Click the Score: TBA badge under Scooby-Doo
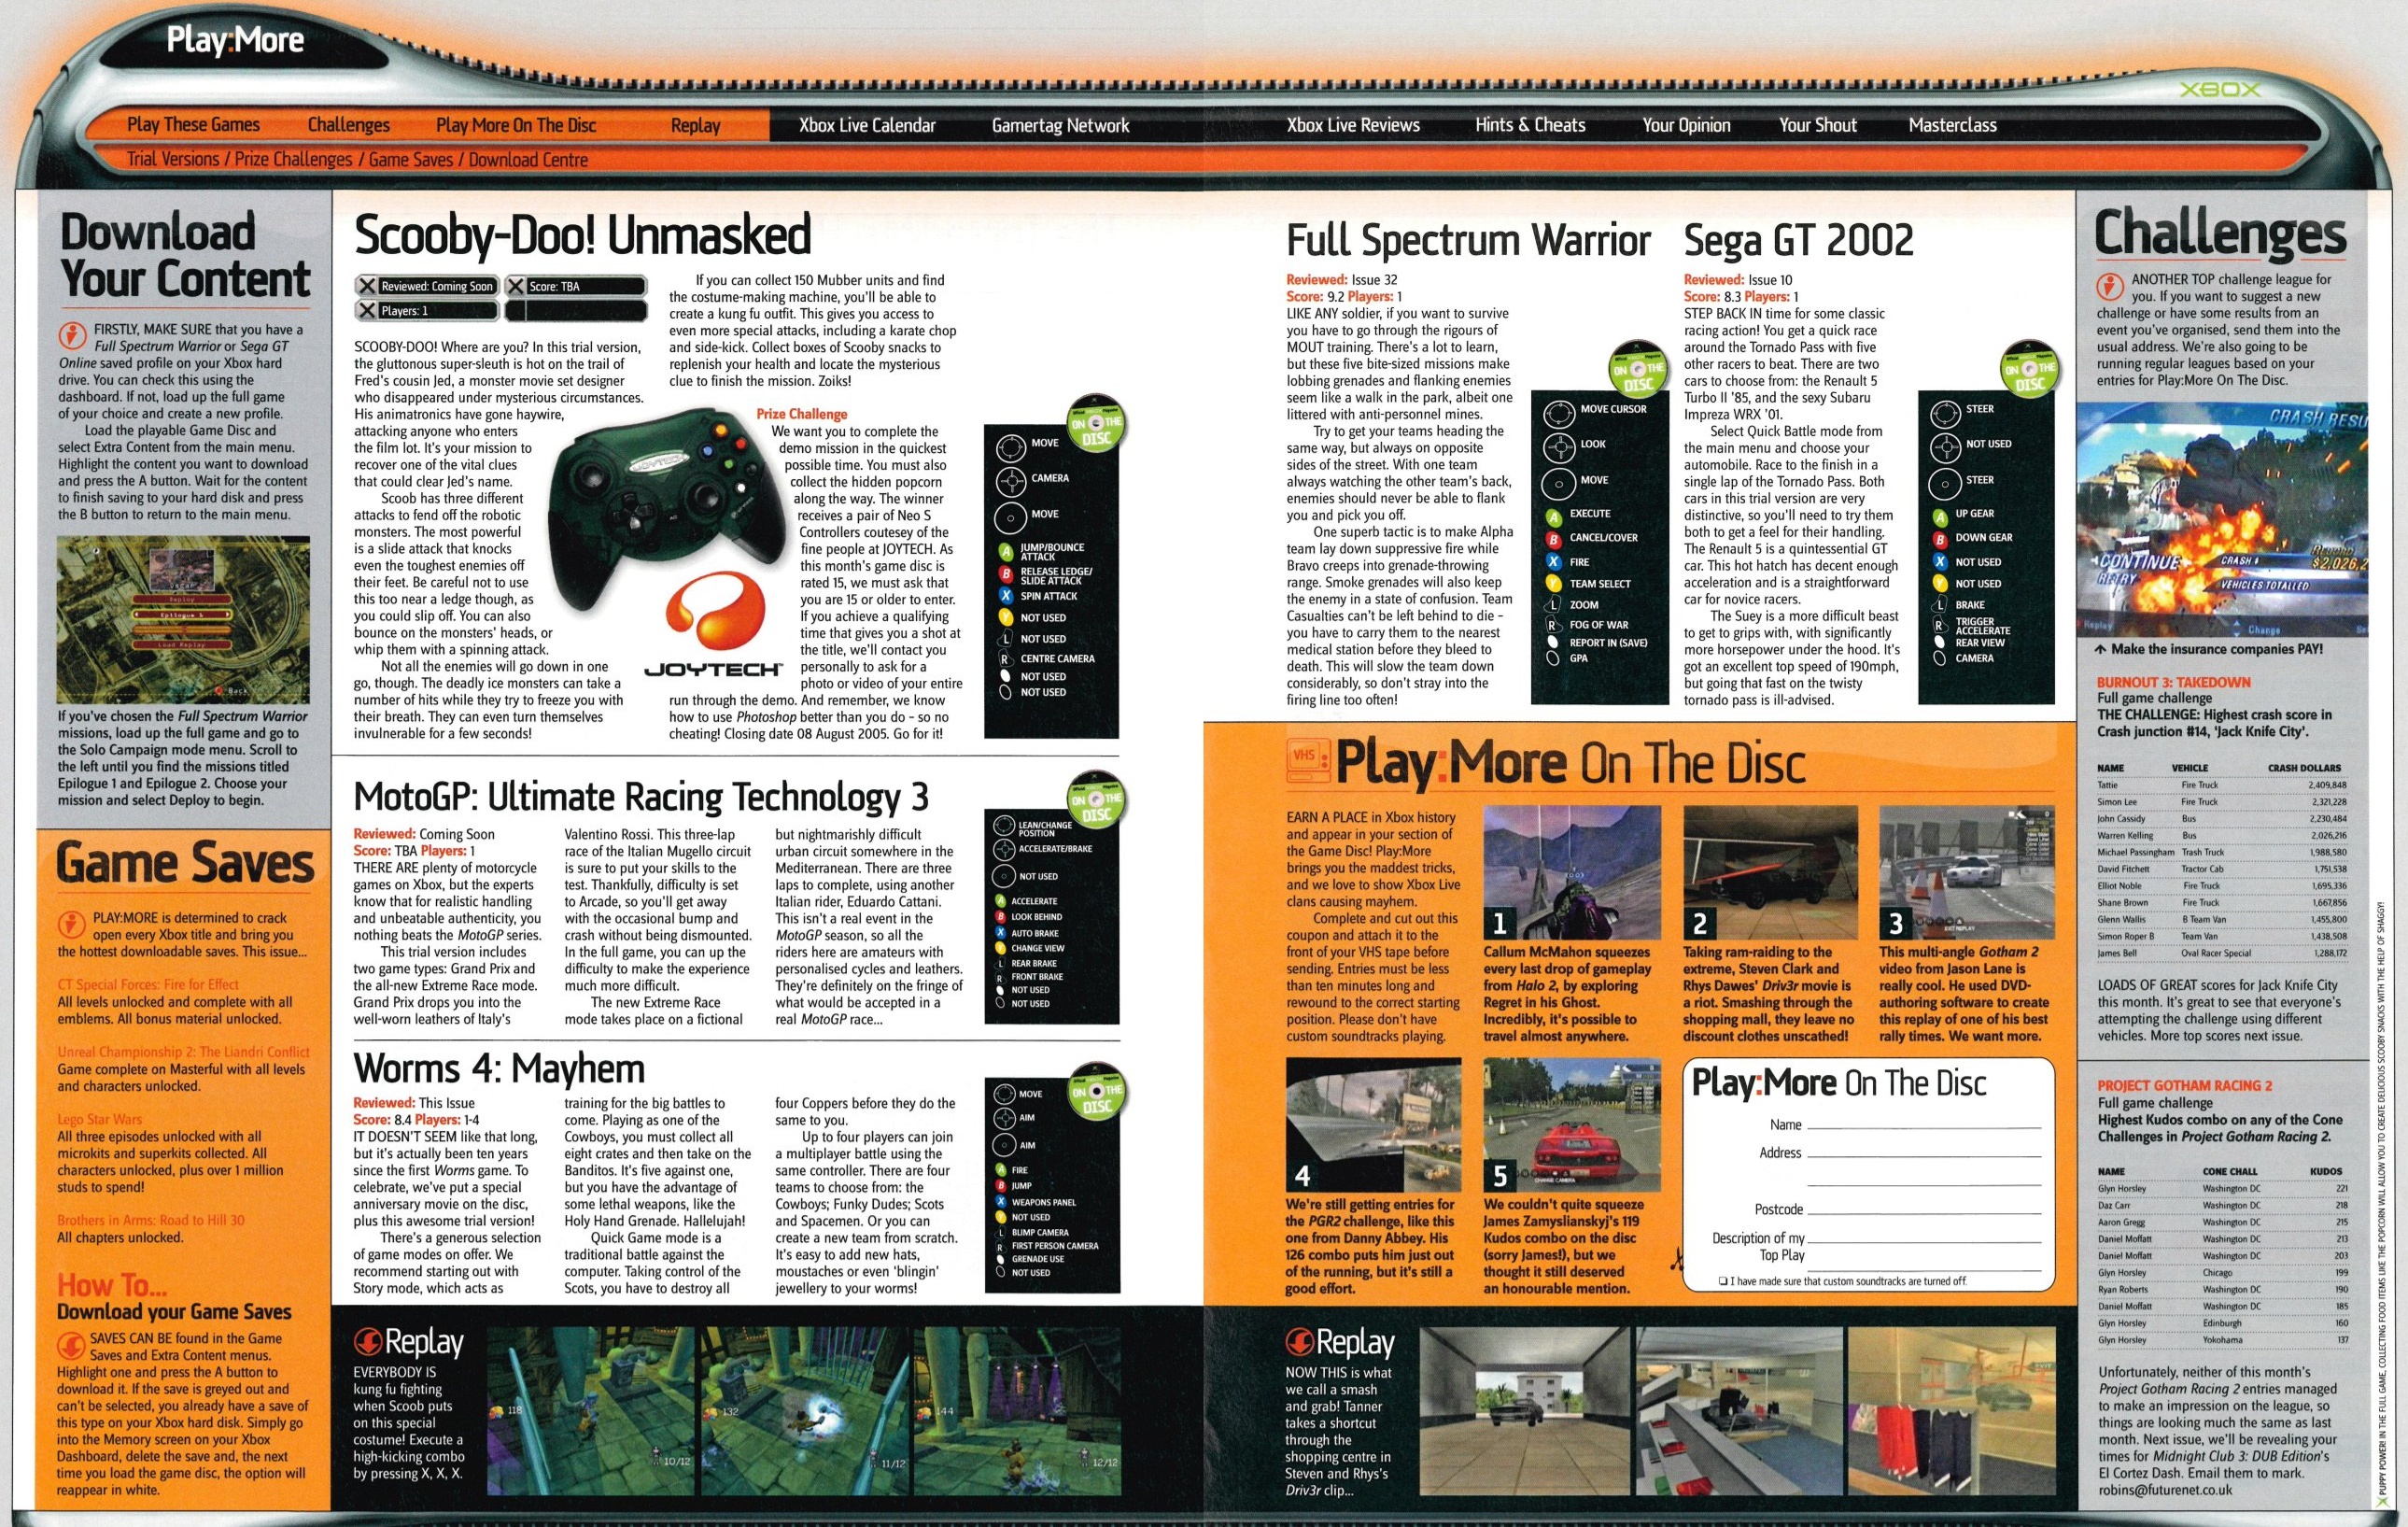Image resolution: width=2408 pixels, height=1527 pixels. pyautogui.click(x=575, y=286)
